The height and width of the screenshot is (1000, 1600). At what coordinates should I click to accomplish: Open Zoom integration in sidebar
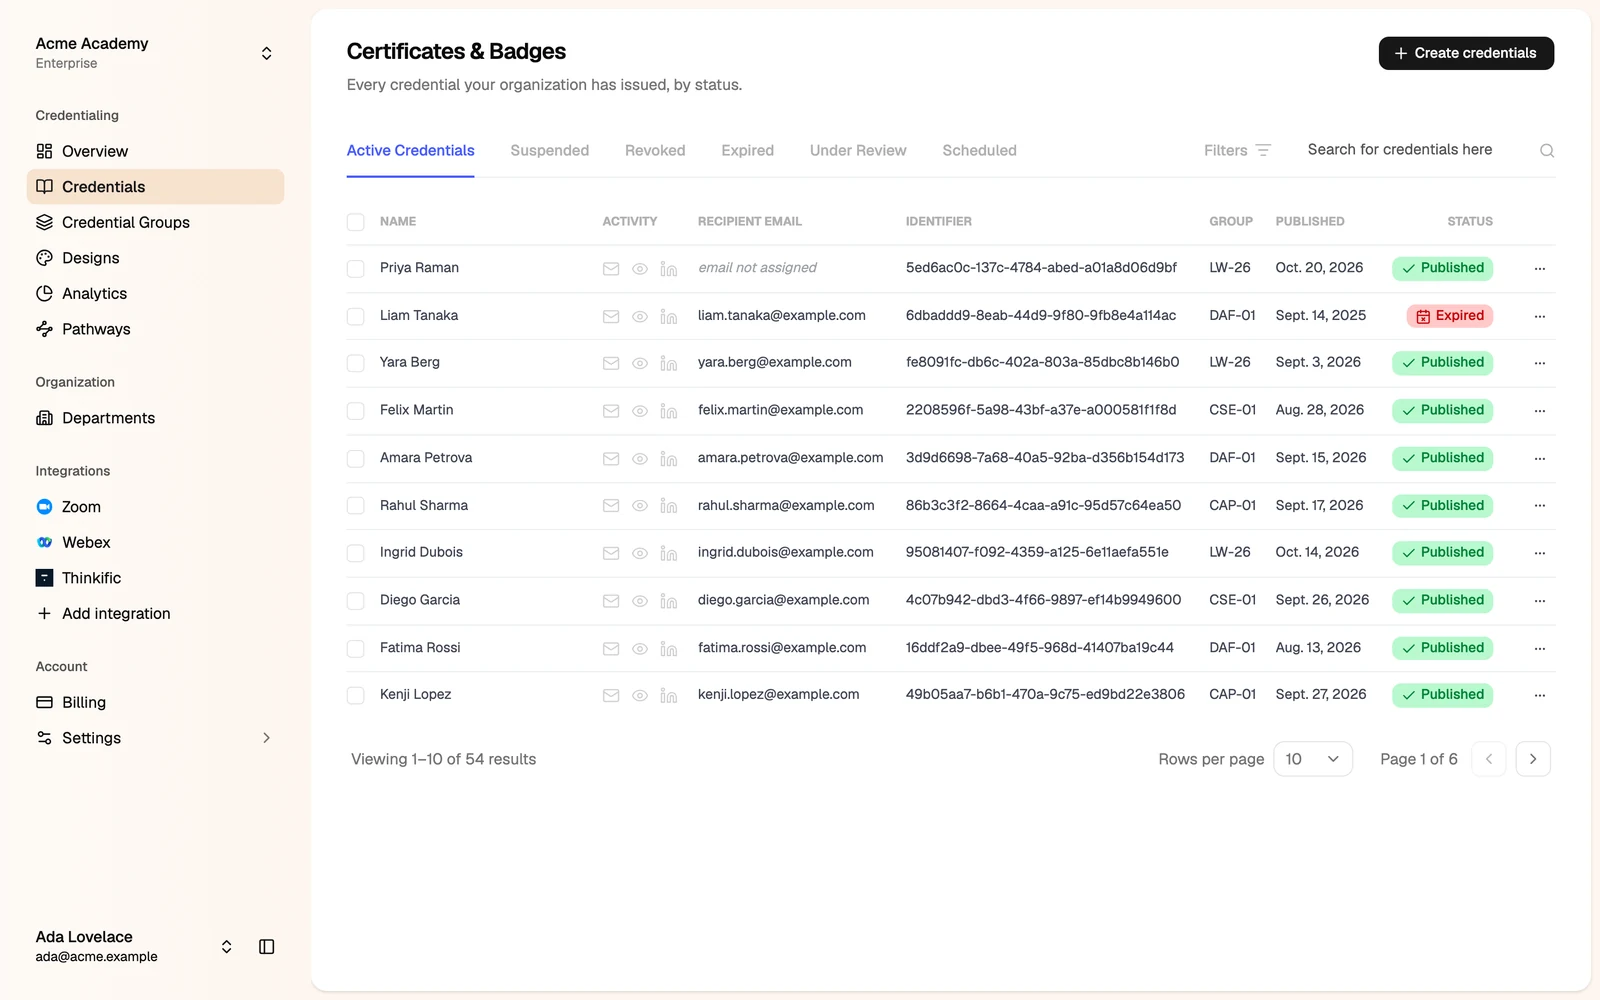click(x=156, y=507)
